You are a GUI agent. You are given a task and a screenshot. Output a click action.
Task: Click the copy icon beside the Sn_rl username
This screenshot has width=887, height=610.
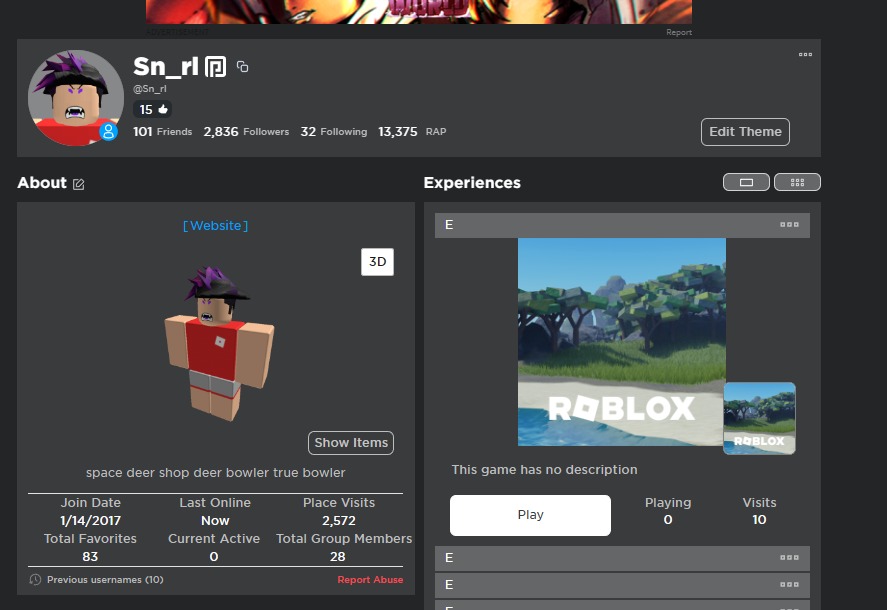[x=242, y=67]
